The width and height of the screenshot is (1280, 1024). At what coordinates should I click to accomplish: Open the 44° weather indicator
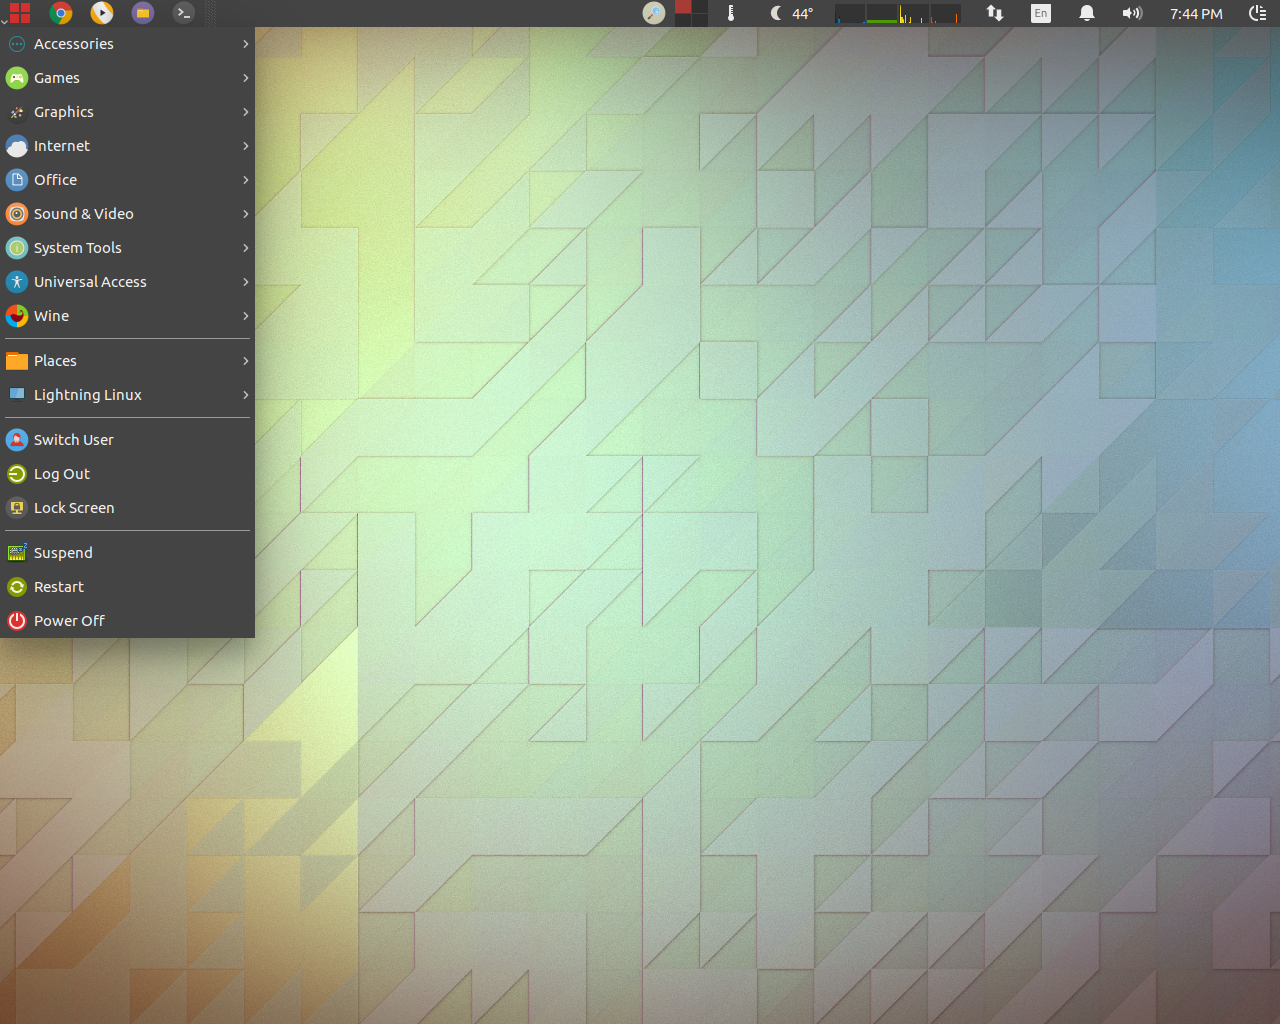point(792,13)
